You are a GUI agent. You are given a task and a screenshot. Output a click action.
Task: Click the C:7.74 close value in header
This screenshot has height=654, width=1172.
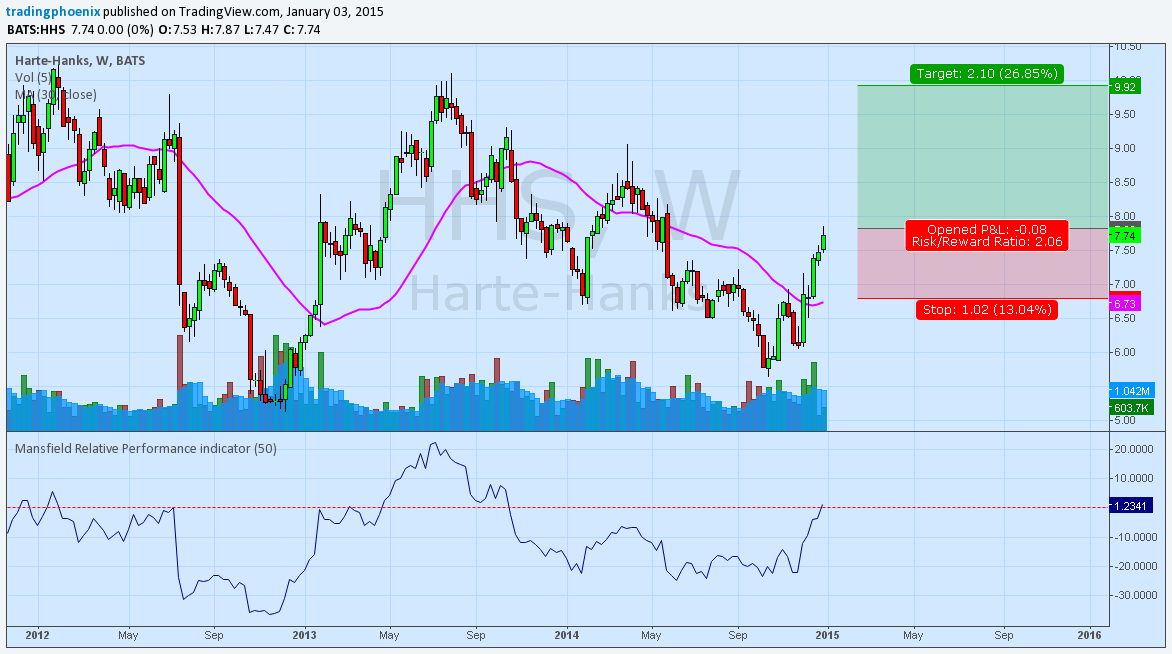pos(301,30)
